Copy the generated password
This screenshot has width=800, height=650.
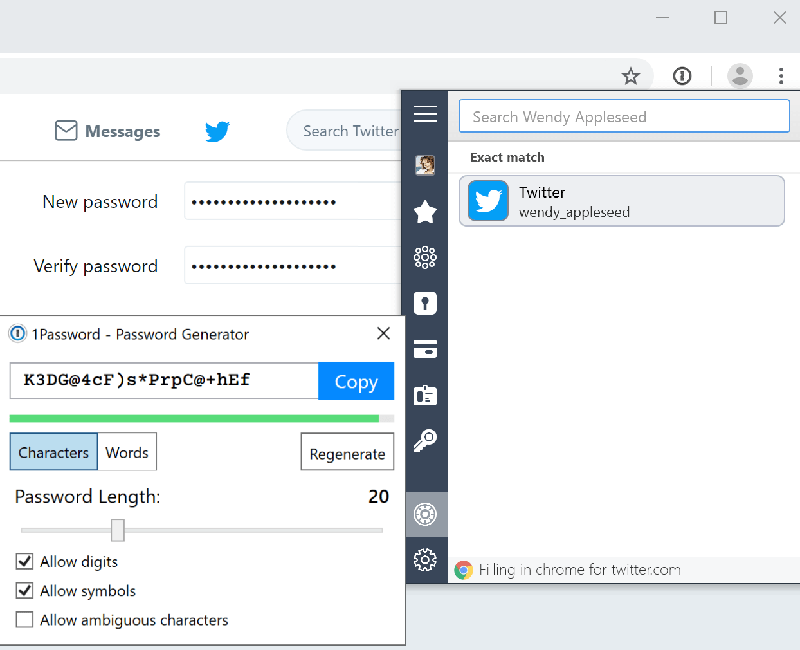[356, 381]
